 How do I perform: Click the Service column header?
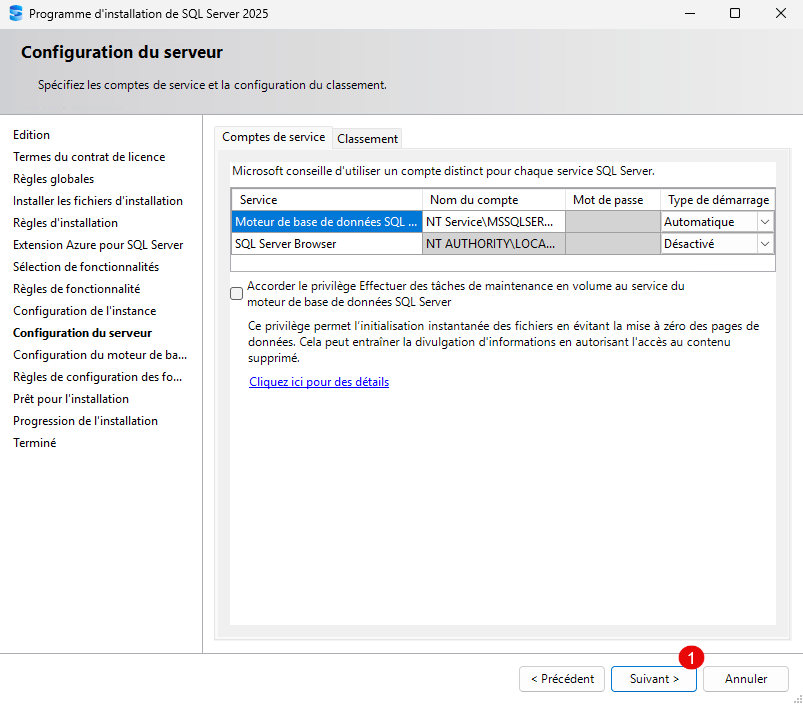click(x=327, y=200)
